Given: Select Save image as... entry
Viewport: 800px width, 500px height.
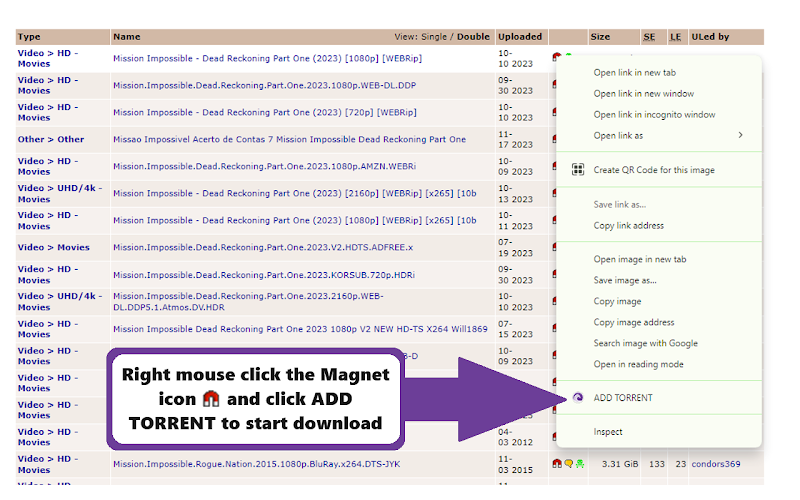Looking at the screenshot, I should coord(624,280).
